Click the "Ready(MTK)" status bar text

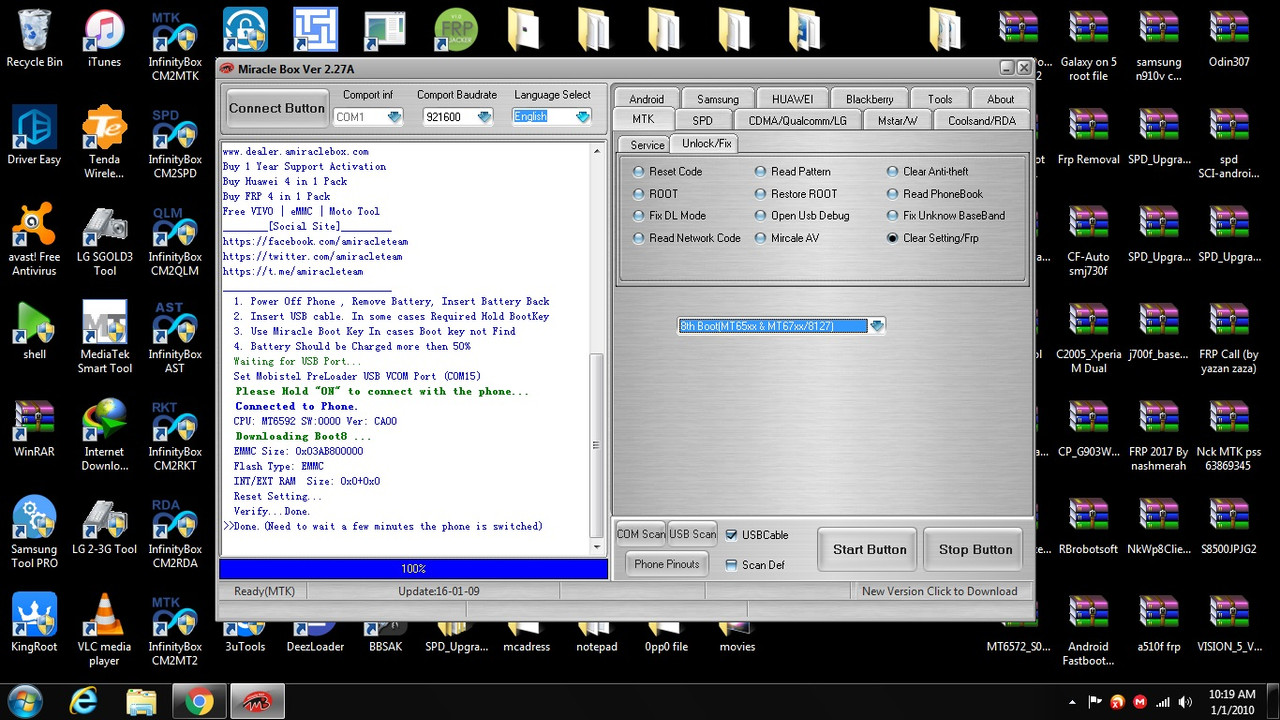pyautogui.click(x=265, y=591)
